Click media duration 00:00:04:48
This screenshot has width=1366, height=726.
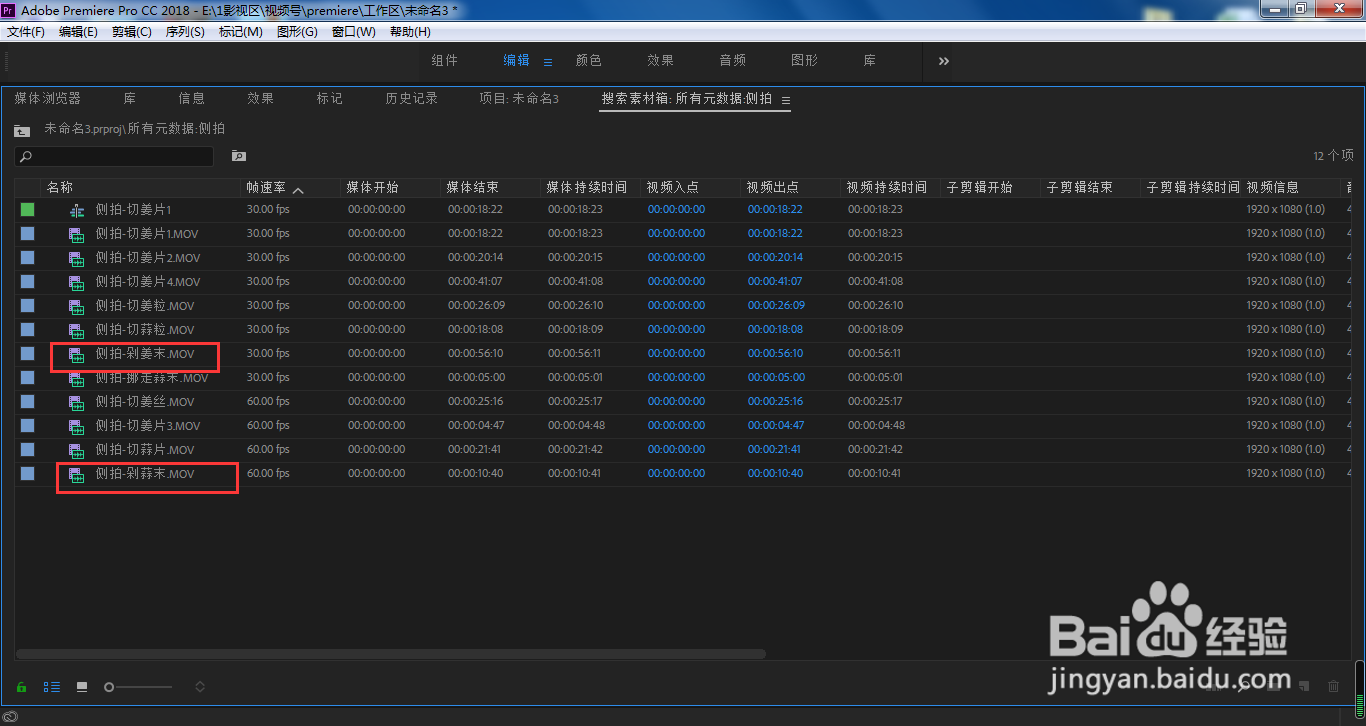click(576, 426)
